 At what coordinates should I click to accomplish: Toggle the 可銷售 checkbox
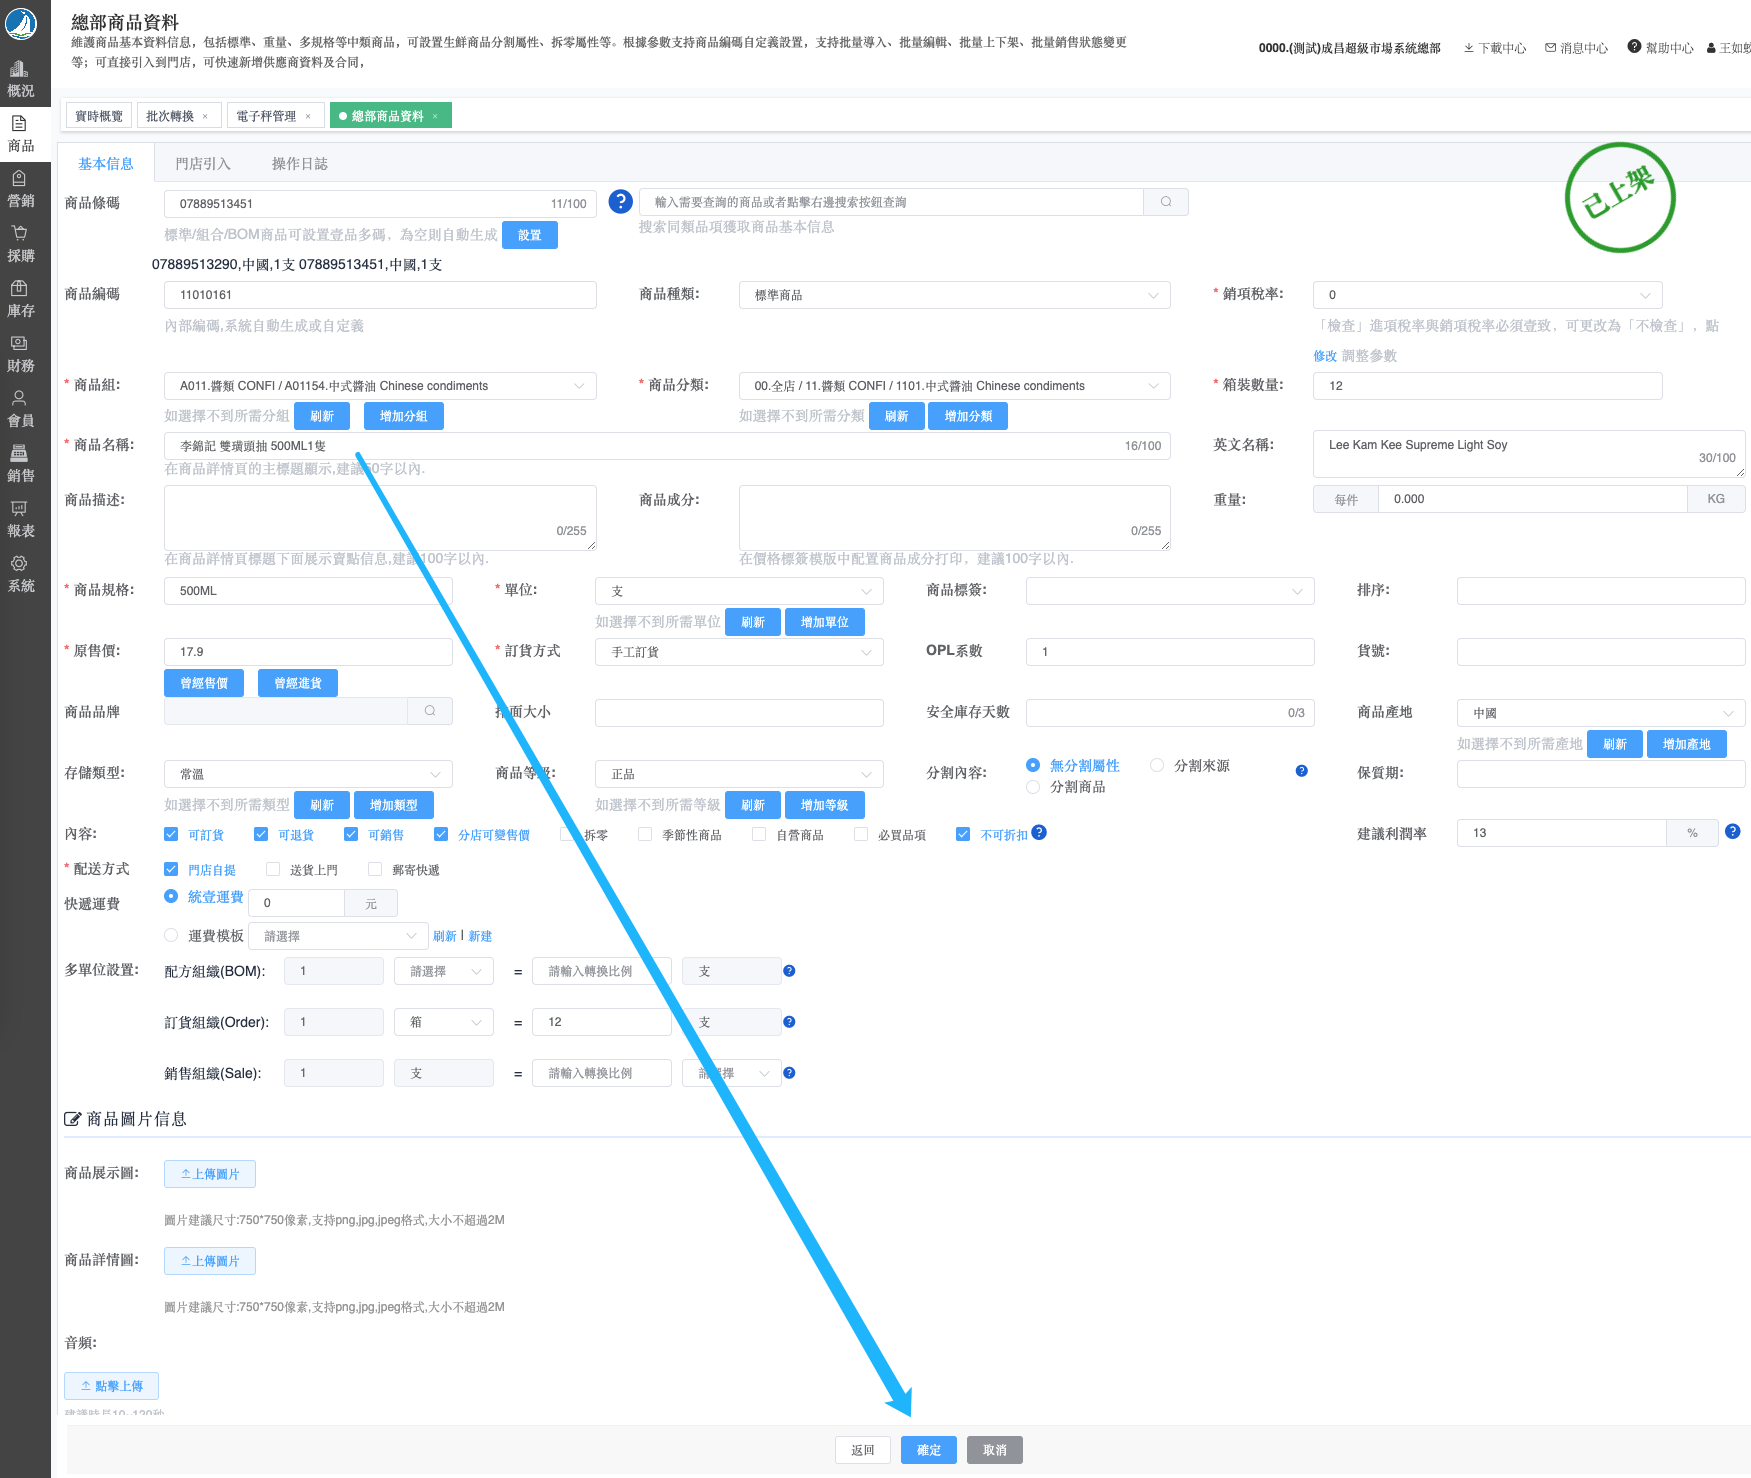tap(351, 834)
